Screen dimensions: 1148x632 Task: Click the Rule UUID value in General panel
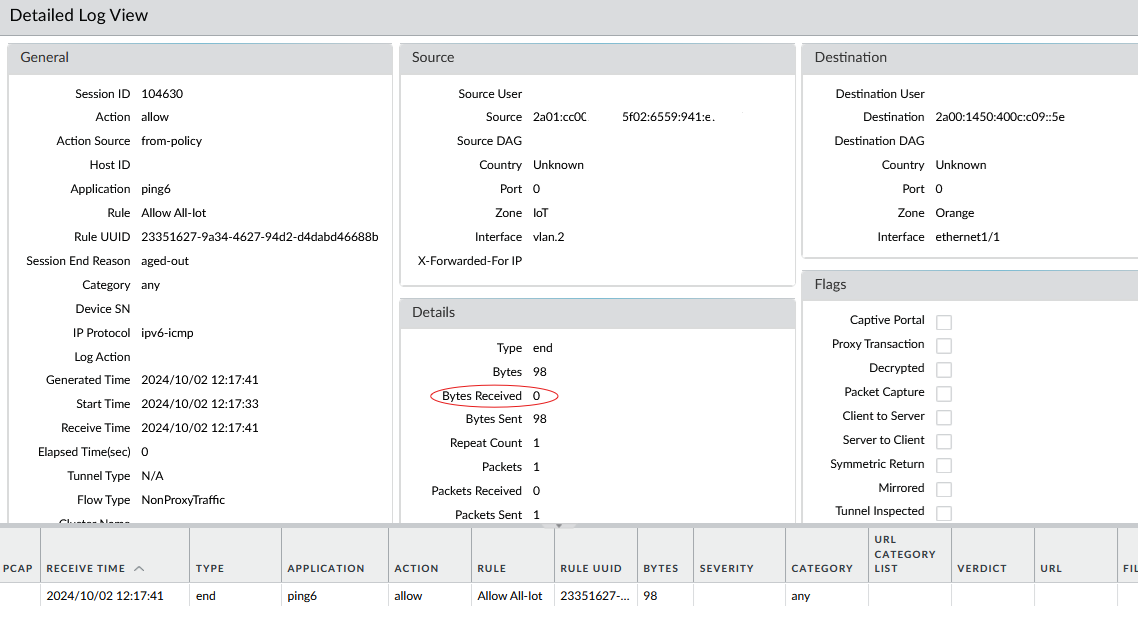point(259,237)
